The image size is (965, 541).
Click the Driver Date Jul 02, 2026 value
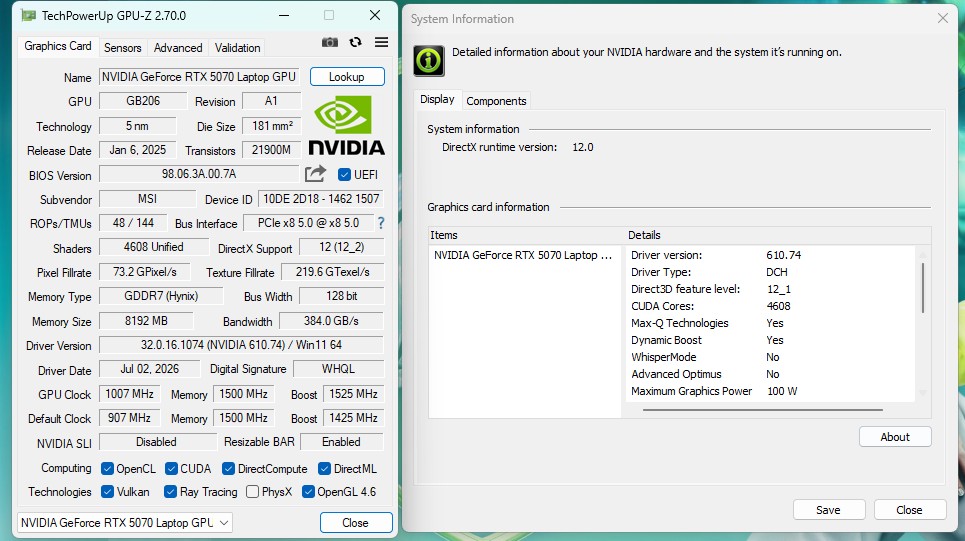[x=150, y=369]
